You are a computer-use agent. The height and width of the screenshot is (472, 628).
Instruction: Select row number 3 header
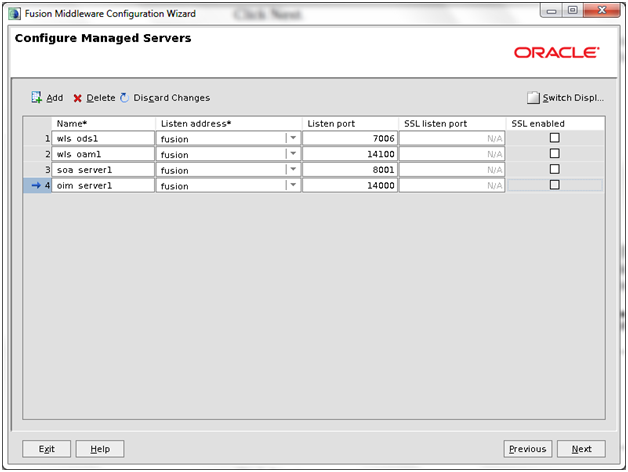tap(37, 169)
